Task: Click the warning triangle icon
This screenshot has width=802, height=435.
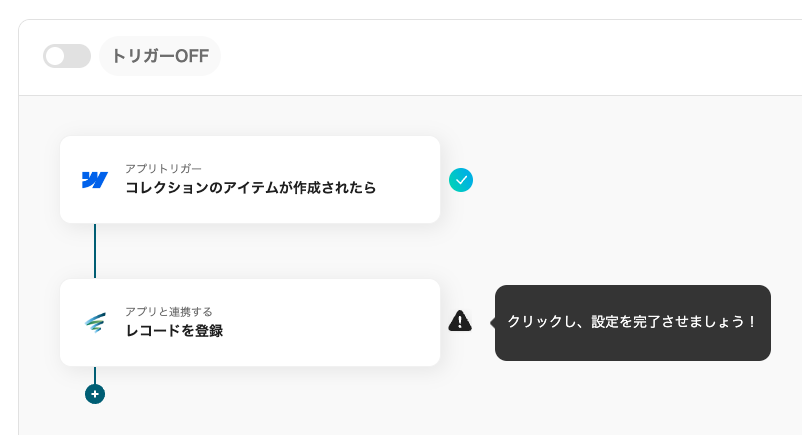Action: click(x=460, y=321)
